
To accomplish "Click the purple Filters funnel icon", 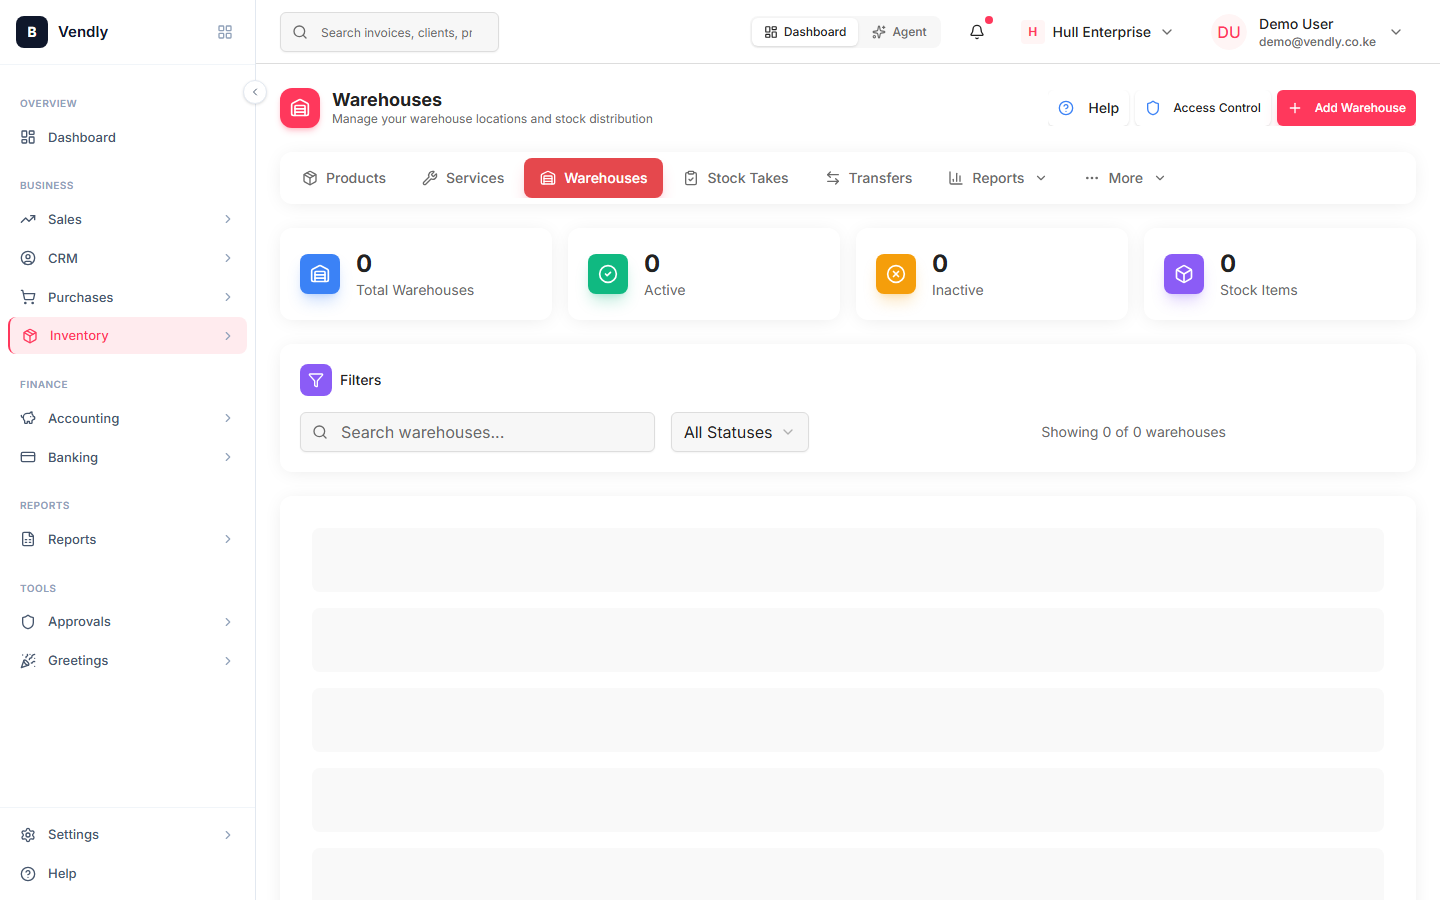I will [x=316, y=380].
